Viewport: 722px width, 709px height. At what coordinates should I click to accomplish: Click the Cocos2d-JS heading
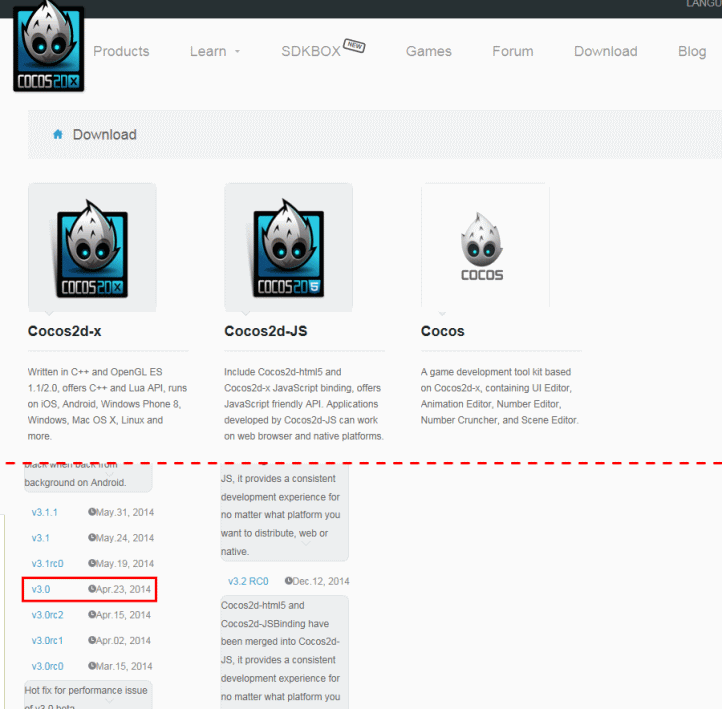tap(266, 331)
